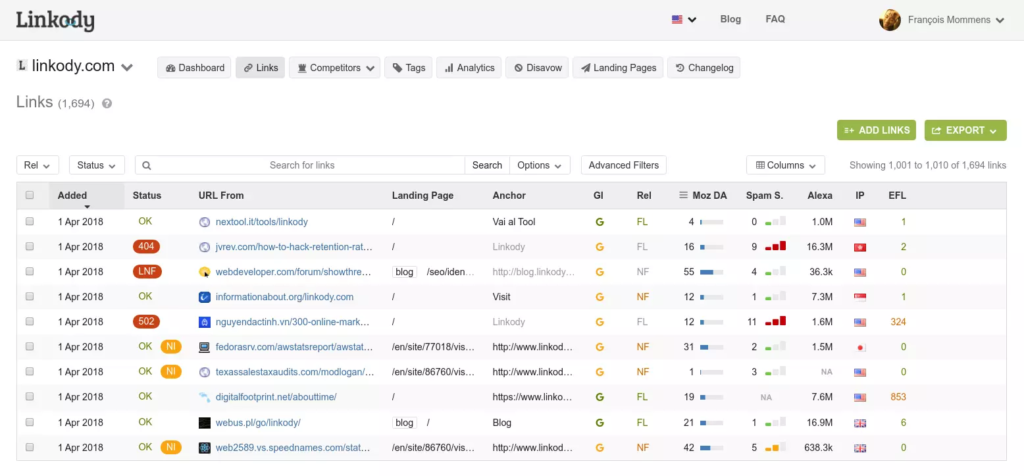Click the 502 status badge for nguyendactinh.vn
1024x476 pixels.
pos(146,322)
